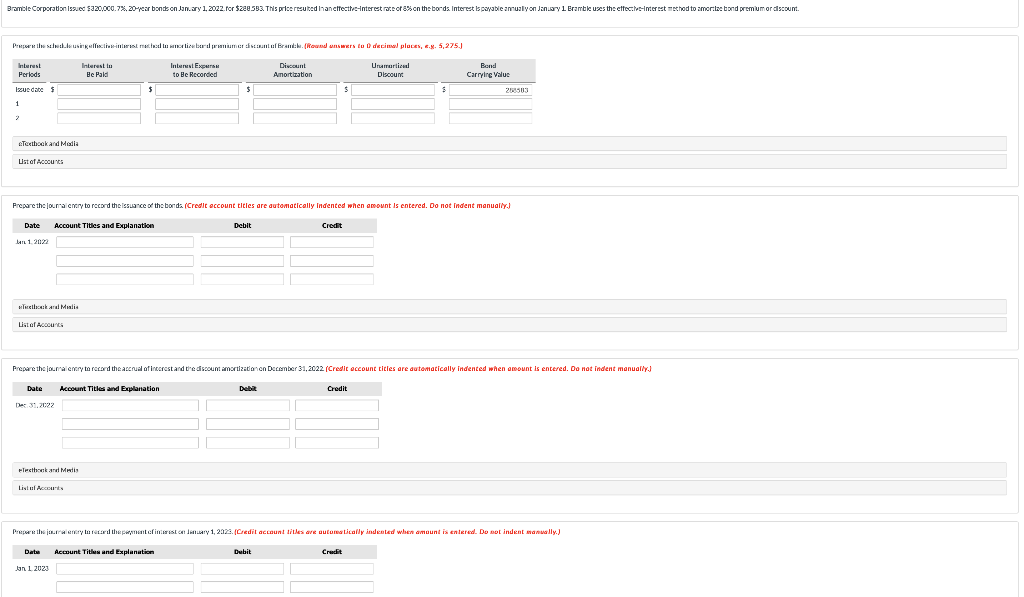This screenshot has width=1024, height=597.
Task: Click the 'Unamortized Discount' column header
Action: point(391,70)
